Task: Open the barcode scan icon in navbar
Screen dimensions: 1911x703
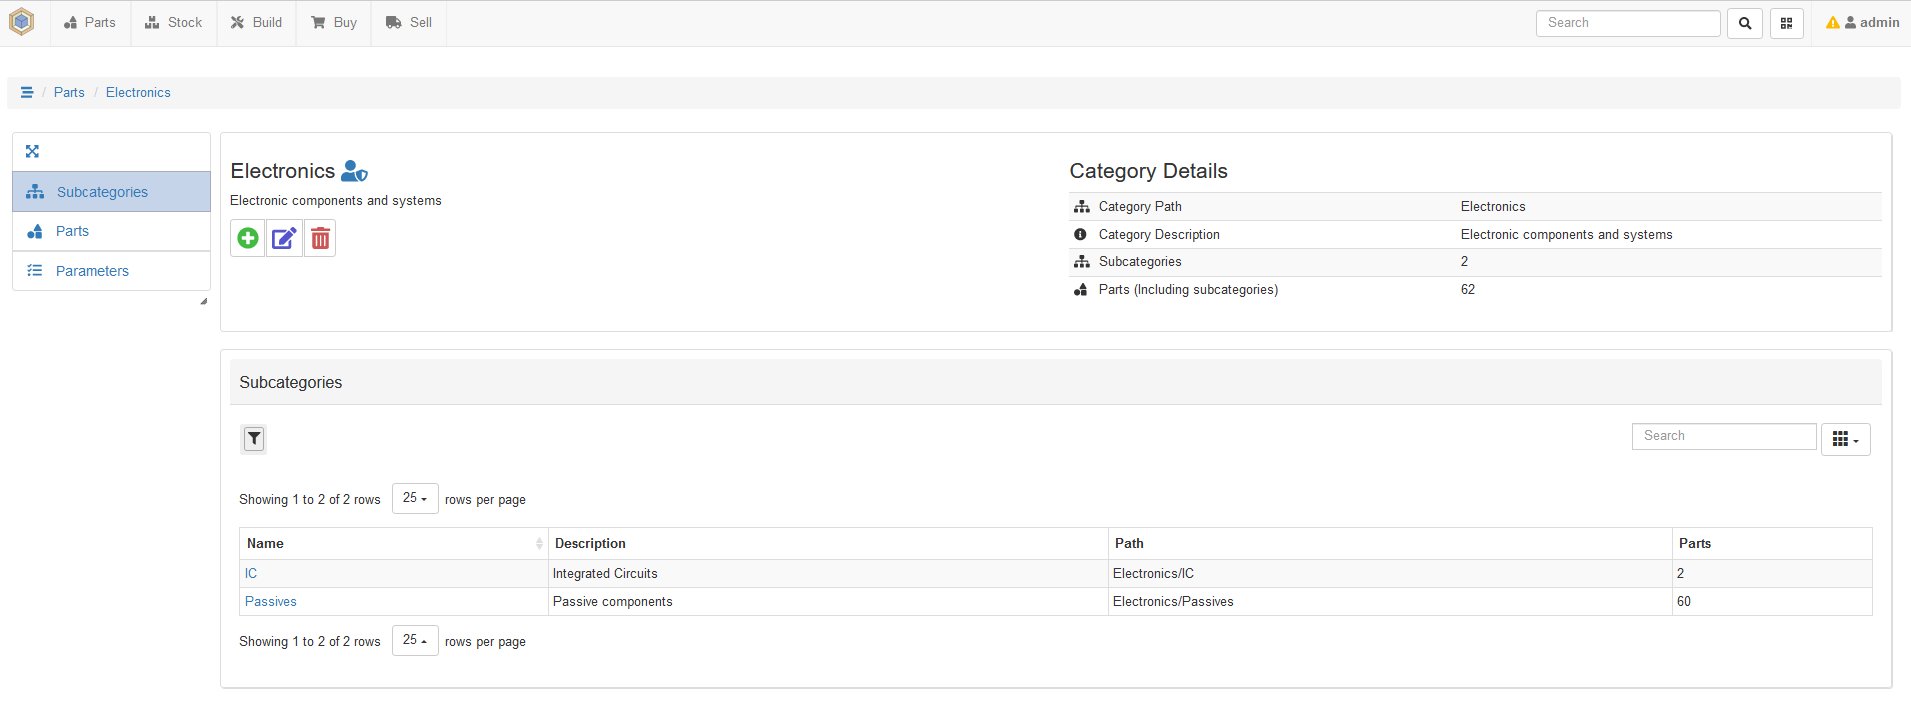Action: click(x=1786, y=23)
